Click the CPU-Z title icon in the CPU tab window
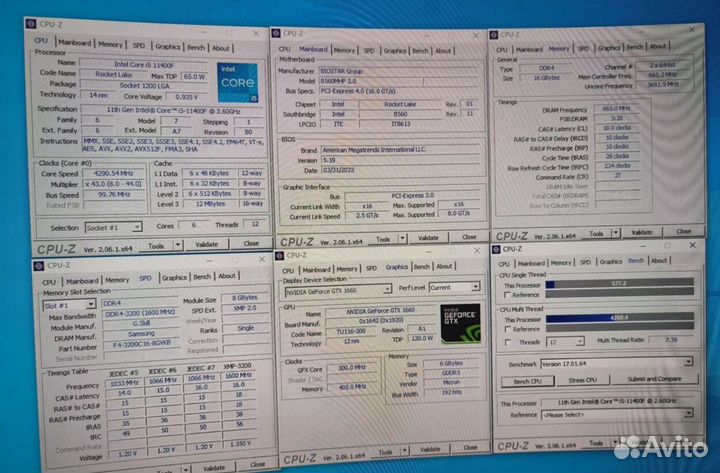 (31, 24)
